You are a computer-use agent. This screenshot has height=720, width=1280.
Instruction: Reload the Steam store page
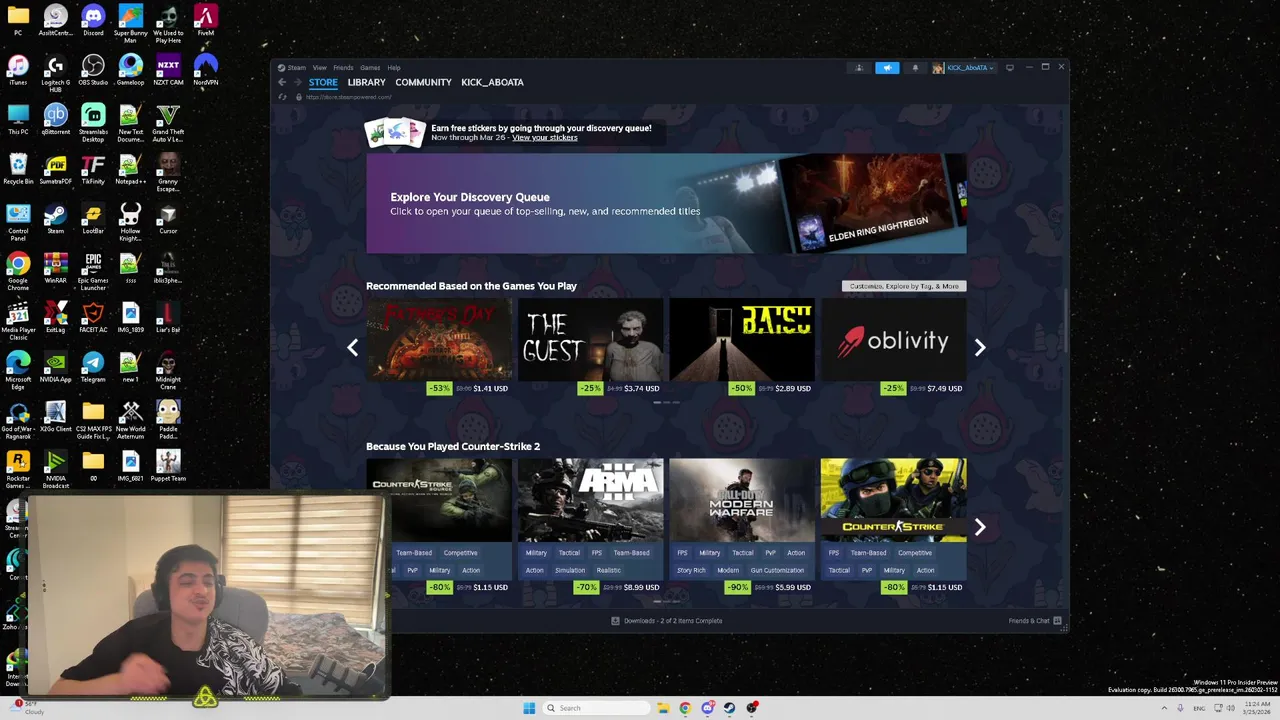pyautogui.click(x=283, y=97)
